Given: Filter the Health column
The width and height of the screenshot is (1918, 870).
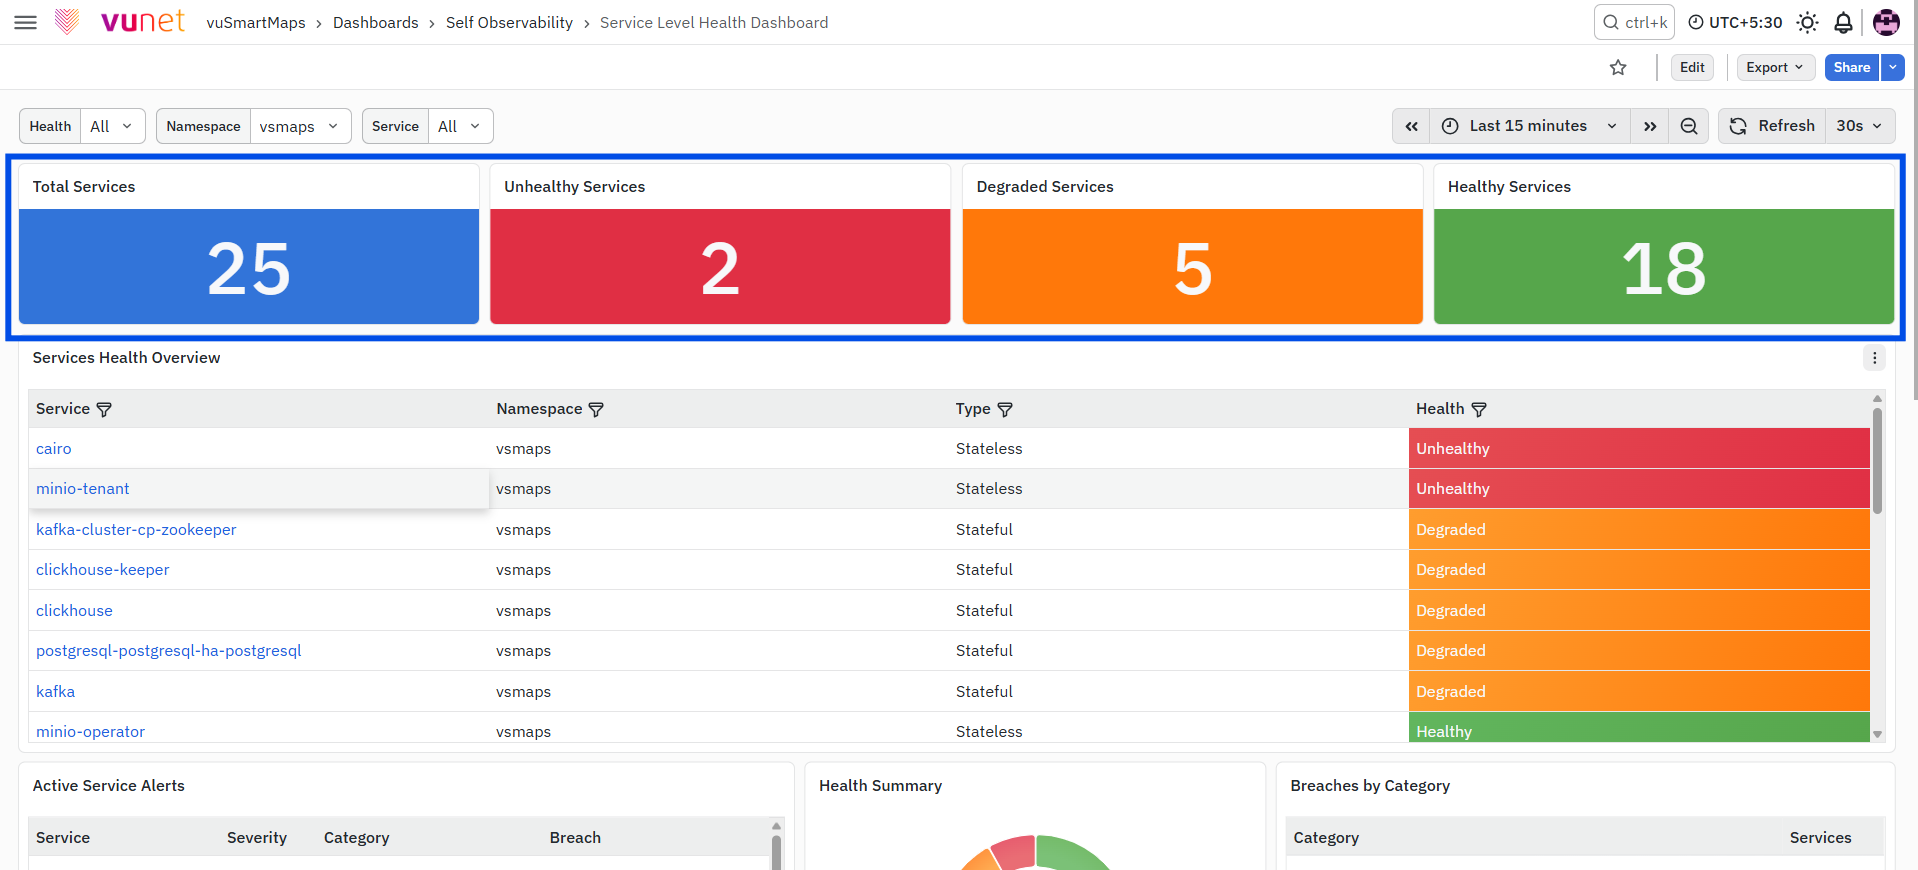Looking at the screenshot, I should [x=1479, y=409].
